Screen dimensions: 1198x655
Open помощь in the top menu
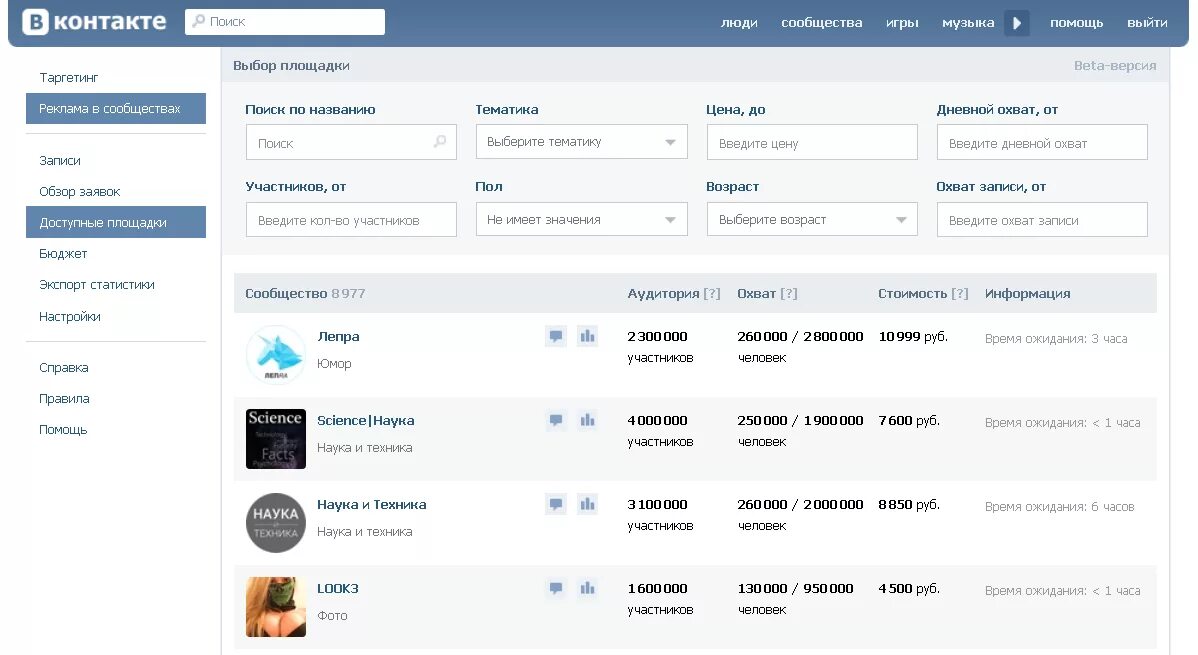coord(1077,23)
